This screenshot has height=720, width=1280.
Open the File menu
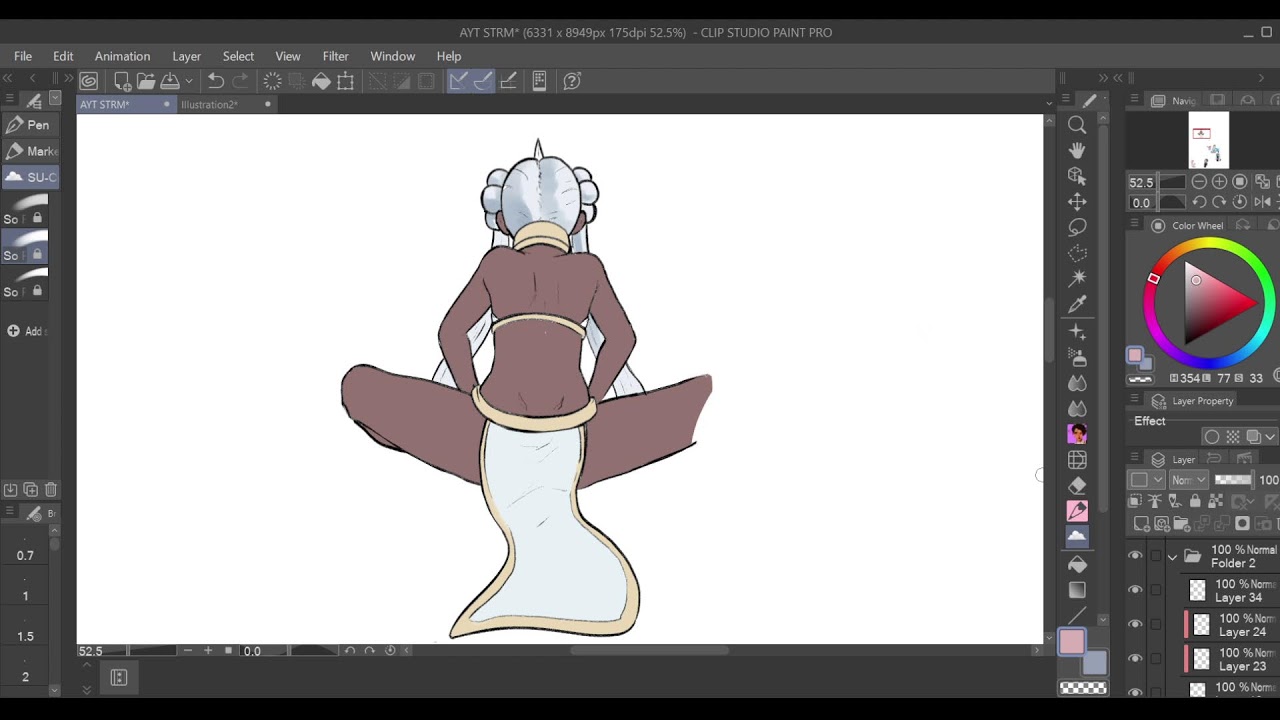click(x=23, y=56)
